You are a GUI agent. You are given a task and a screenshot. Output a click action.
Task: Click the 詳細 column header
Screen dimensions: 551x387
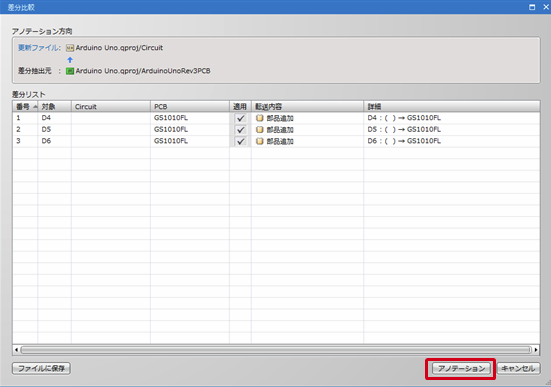pyautogui.click(x=452, y=107)
